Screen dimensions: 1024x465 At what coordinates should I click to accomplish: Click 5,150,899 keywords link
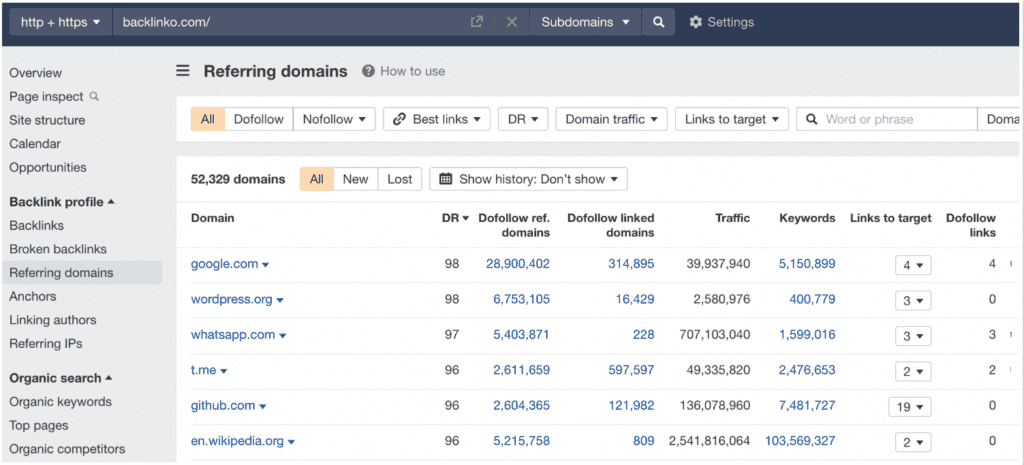(807, 264)
